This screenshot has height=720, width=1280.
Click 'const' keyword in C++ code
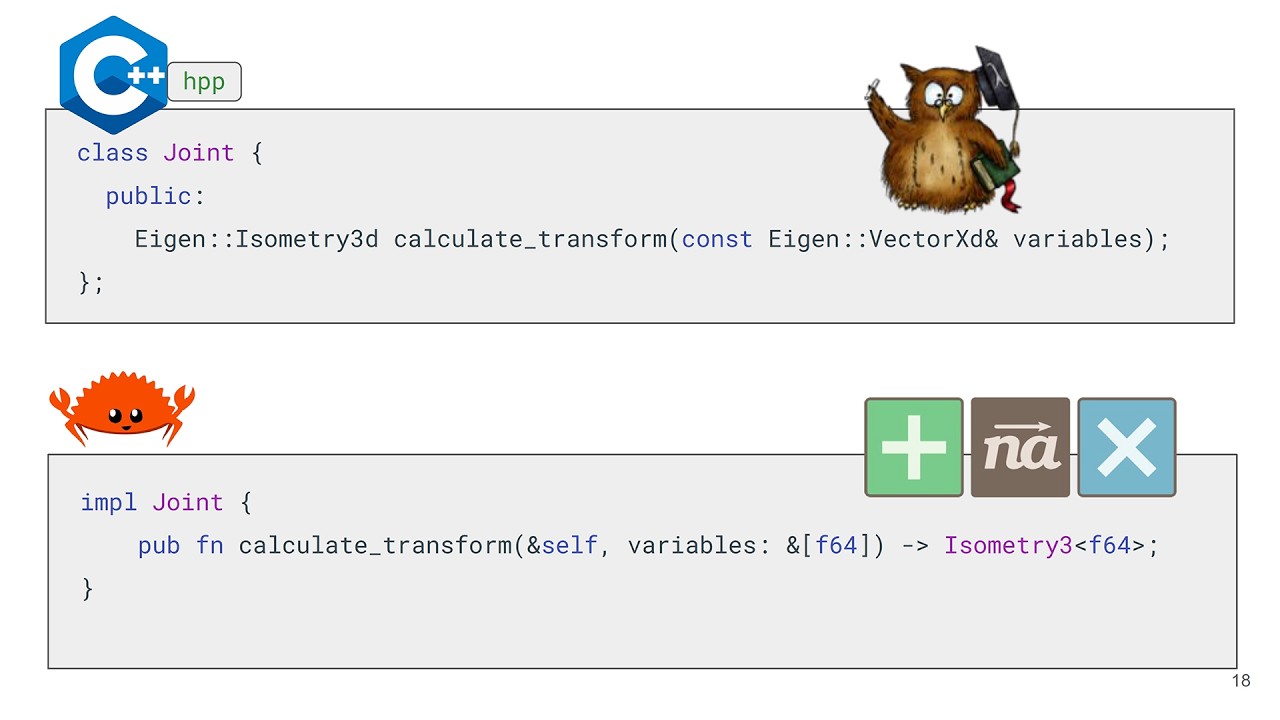717,240
